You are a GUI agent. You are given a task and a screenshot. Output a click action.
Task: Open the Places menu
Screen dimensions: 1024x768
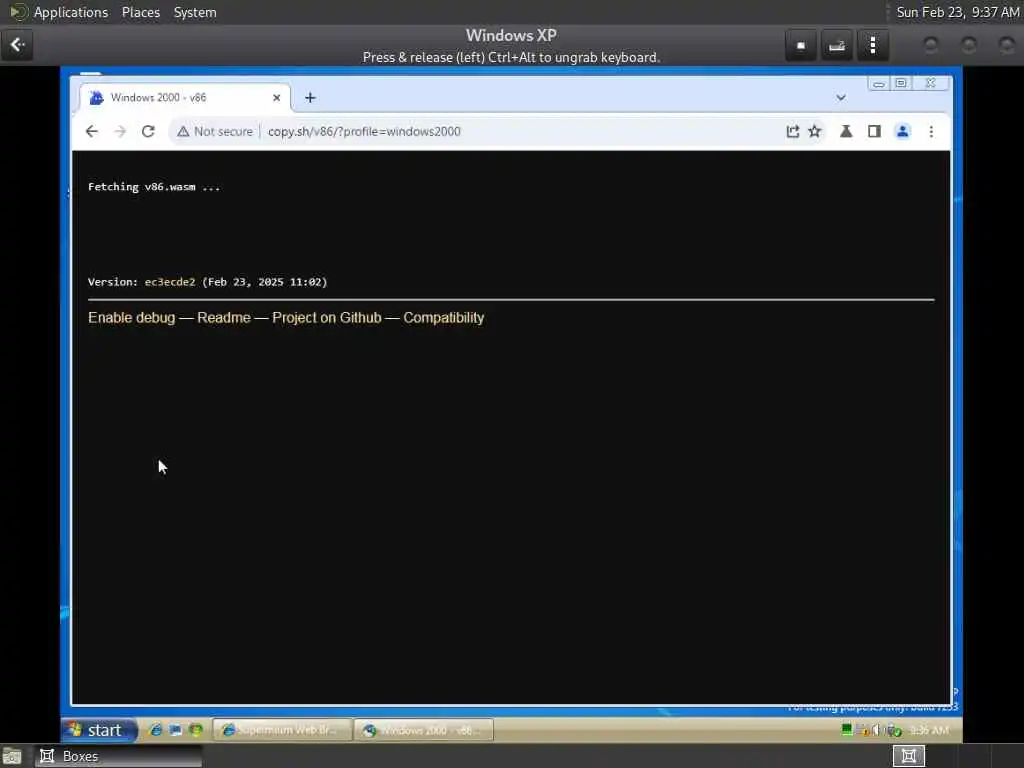click(140, 12)
